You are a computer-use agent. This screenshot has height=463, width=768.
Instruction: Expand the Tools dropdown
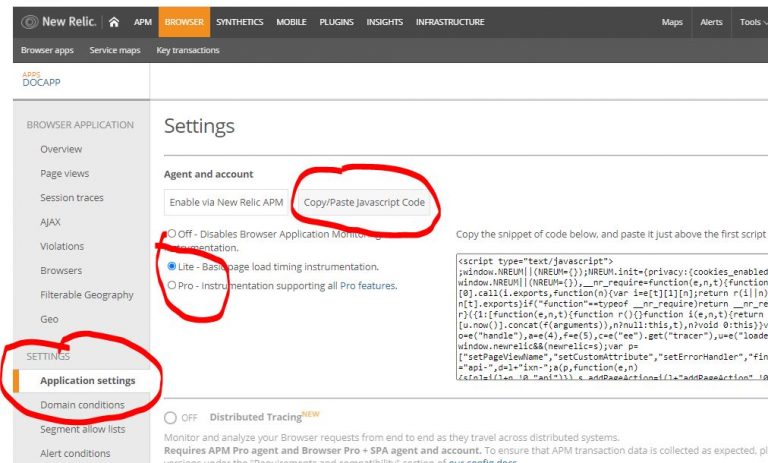tap(753, 22)
